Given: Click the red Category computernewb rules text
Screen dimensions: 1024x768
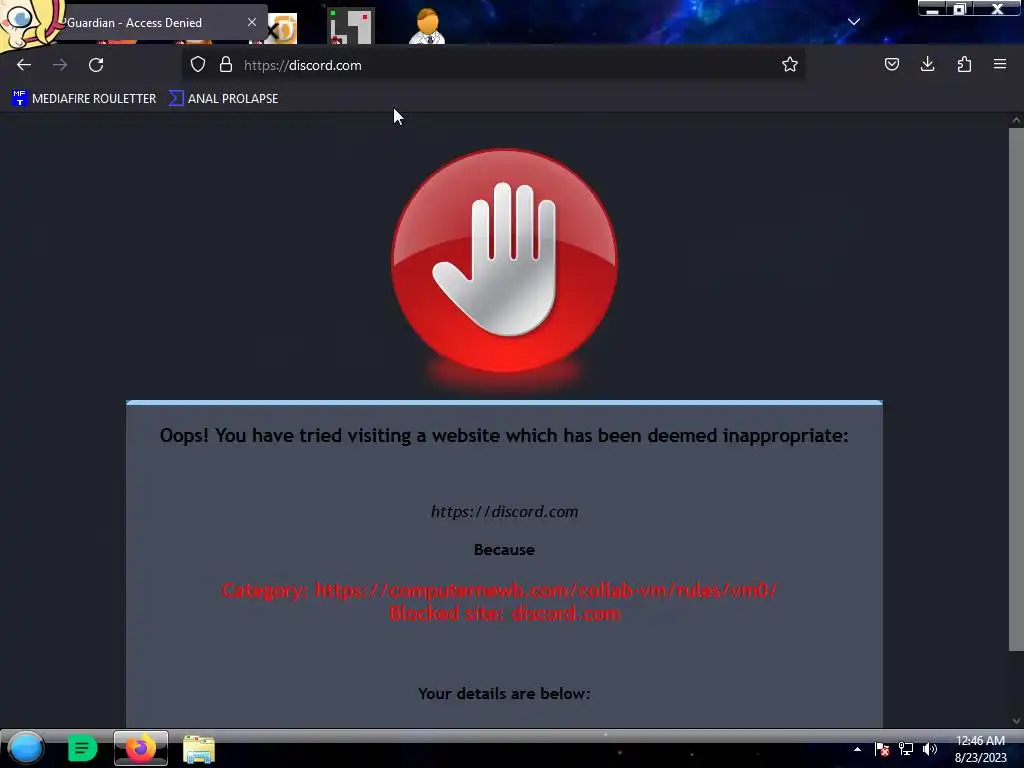Looking at the screenshot, I should click(x=500, y=590).
